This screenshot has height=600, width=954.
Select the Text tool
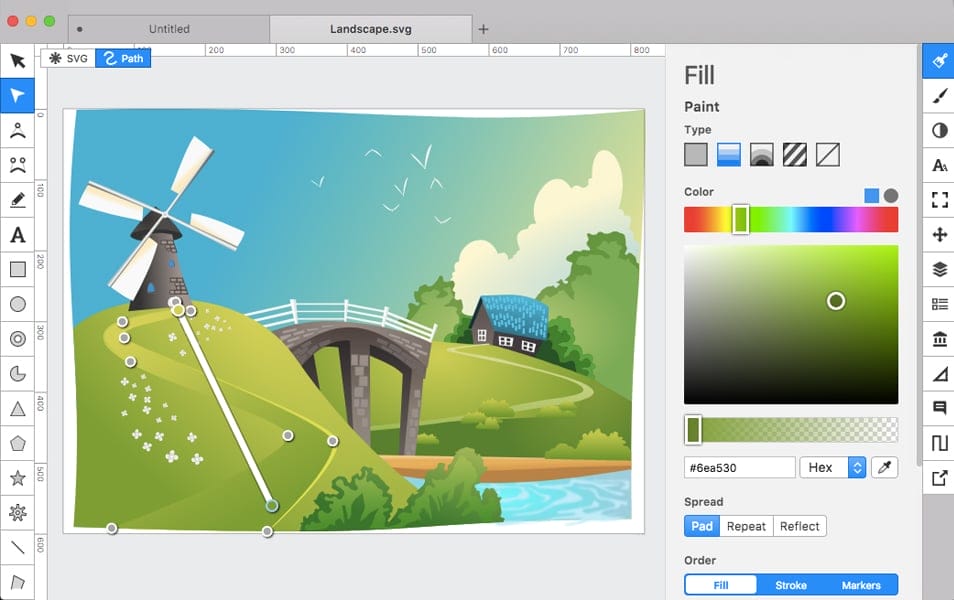click(17, 235)
